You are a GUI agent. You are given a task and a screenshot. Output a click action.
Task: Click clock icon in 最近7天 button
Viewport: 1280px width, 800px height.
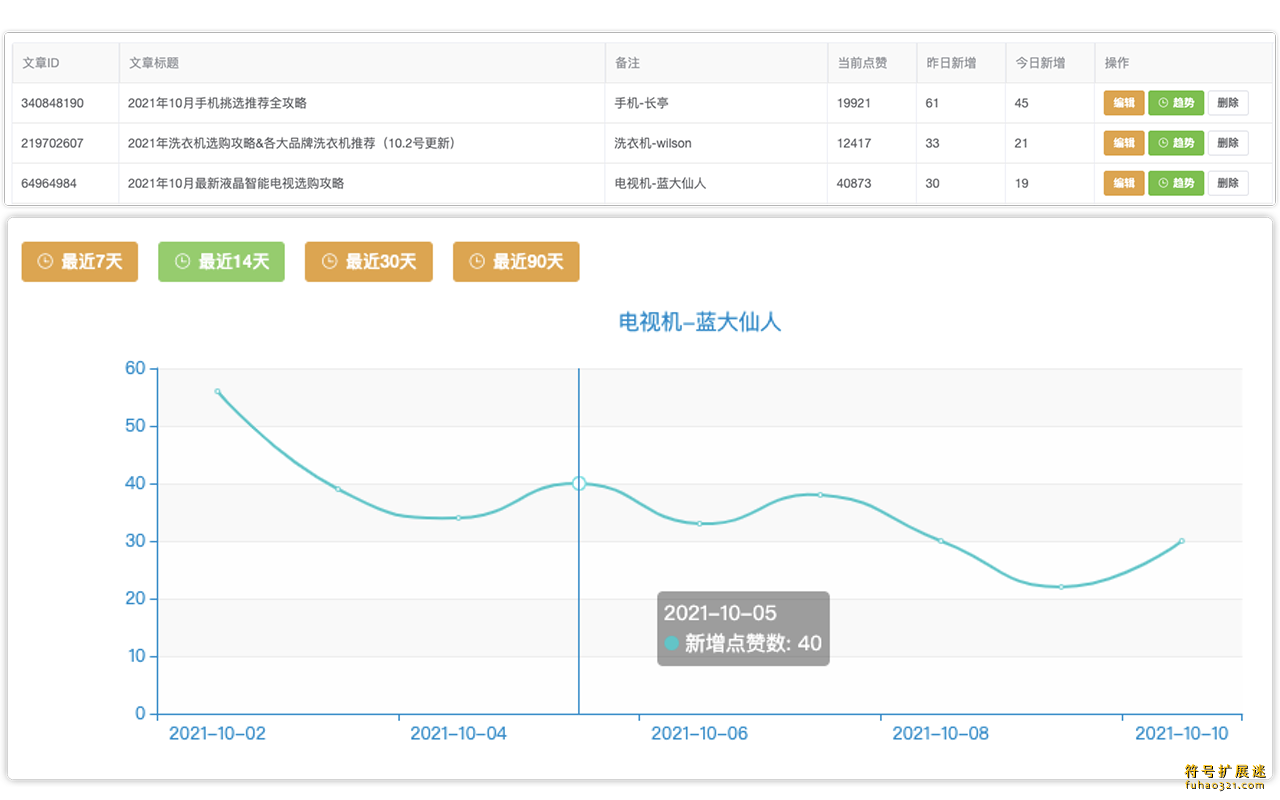coord(45,262)
